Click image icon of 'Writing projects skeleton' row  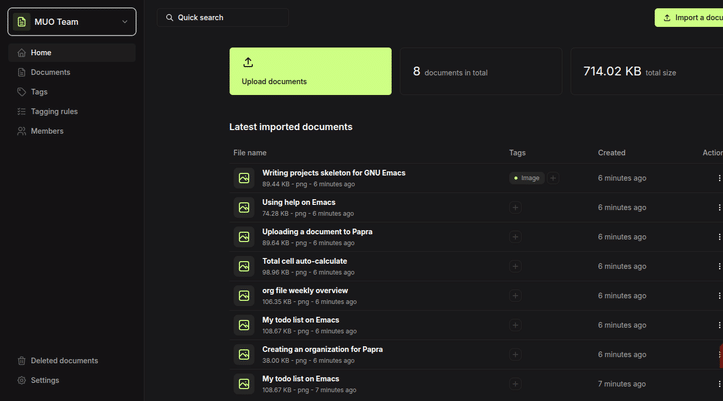(x=244, y=178)
